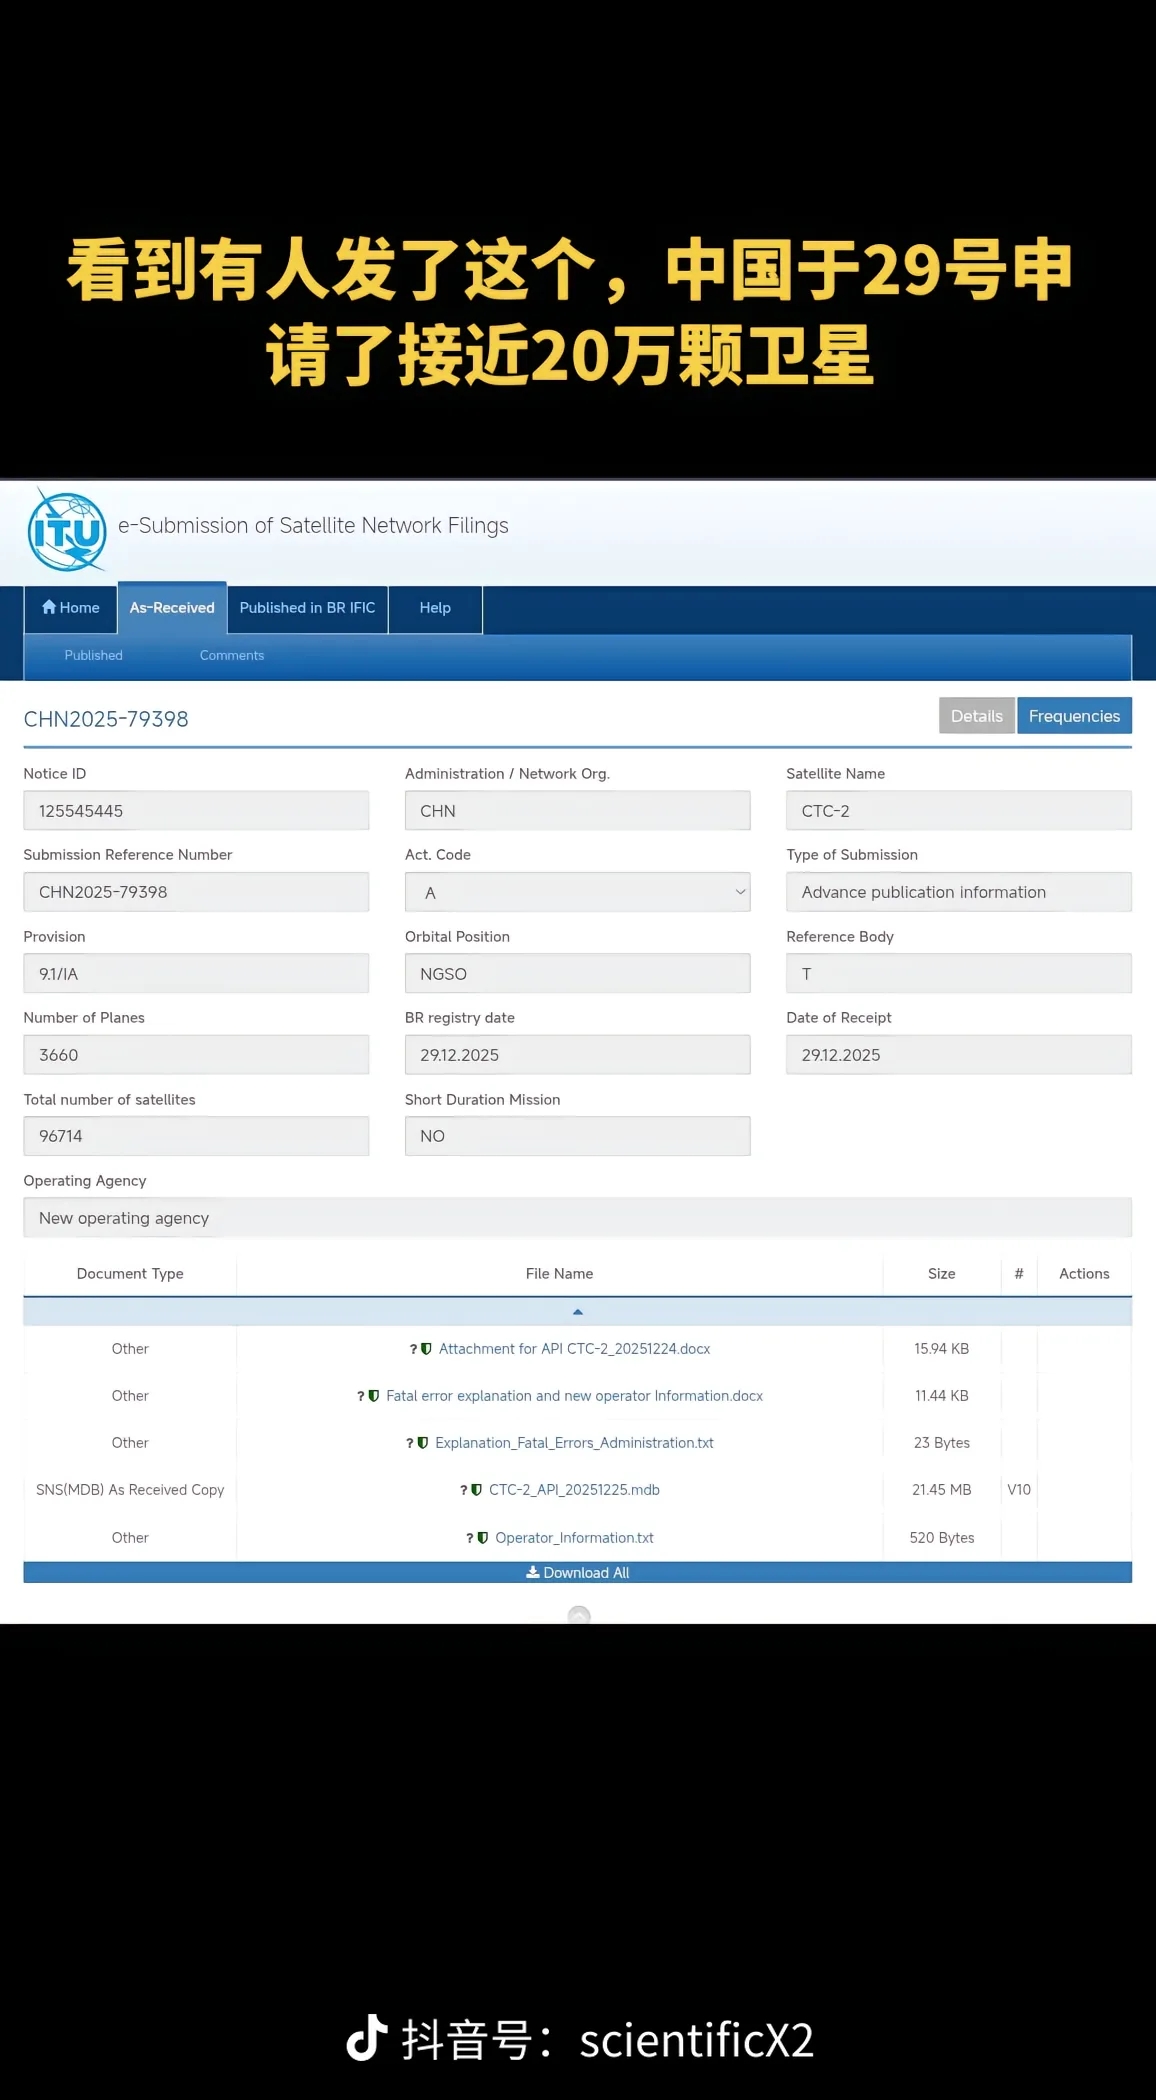This screenshot has height=2100, width=1156.
Task: Click shield icon beside Attachment for API file
Action: (426, 1349)
